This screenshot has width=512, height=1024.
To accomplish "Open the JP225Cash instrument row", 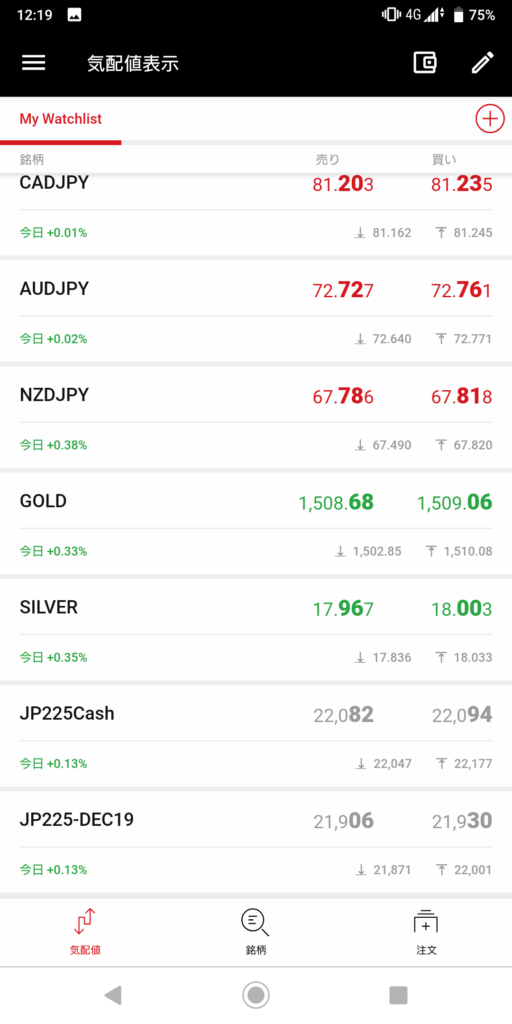I will (x=256, y=736).
